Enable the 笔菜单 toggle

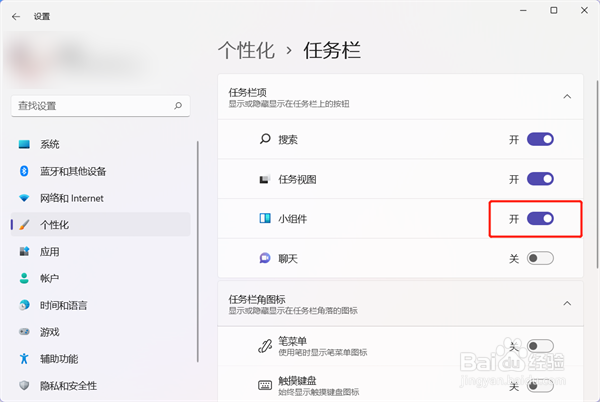click(540, 346)
